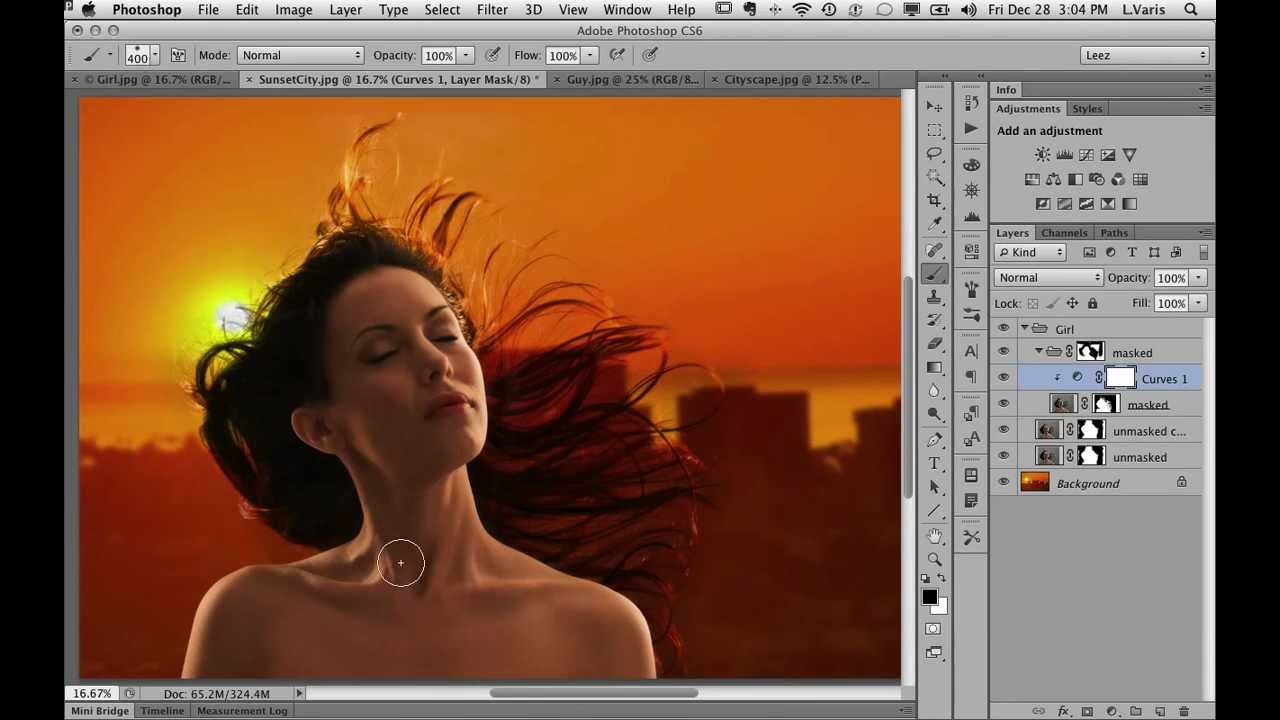Viewport: 1280px width, 720px height.
Task: Open the Mini Bridge panel
Action: [x=99, y=711]
